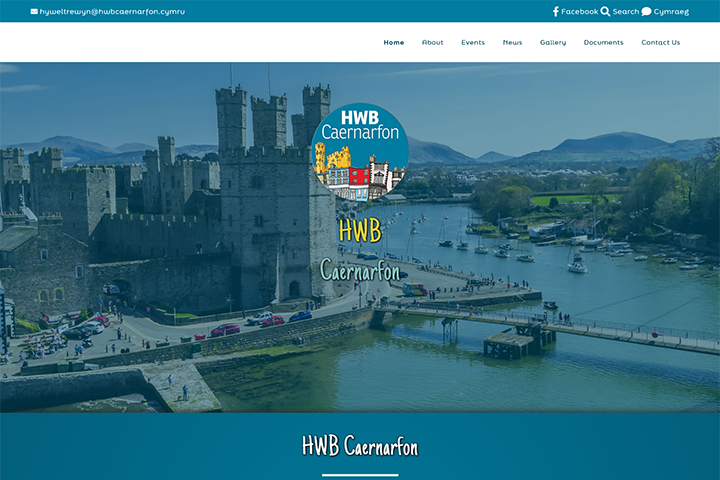Click the envelope email icon
This screenshot has width=720, height=480.
pyautogui.click(x=34, y=11)
